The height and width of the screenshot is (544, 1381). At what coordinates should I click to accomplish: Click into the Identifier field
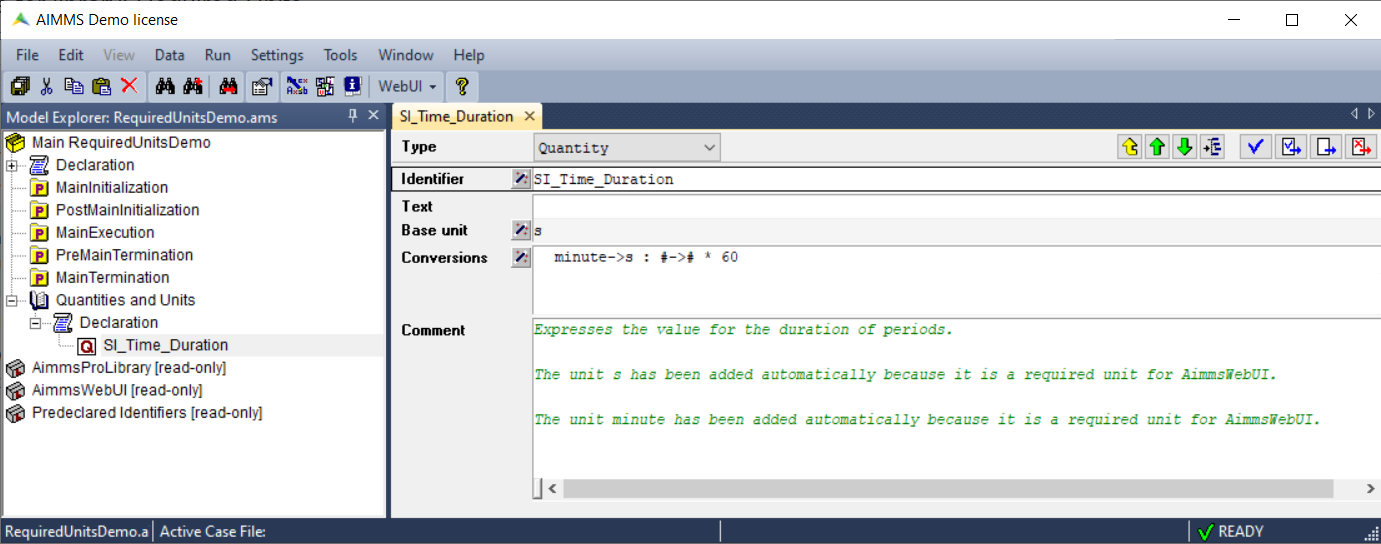tap(955, 180)
